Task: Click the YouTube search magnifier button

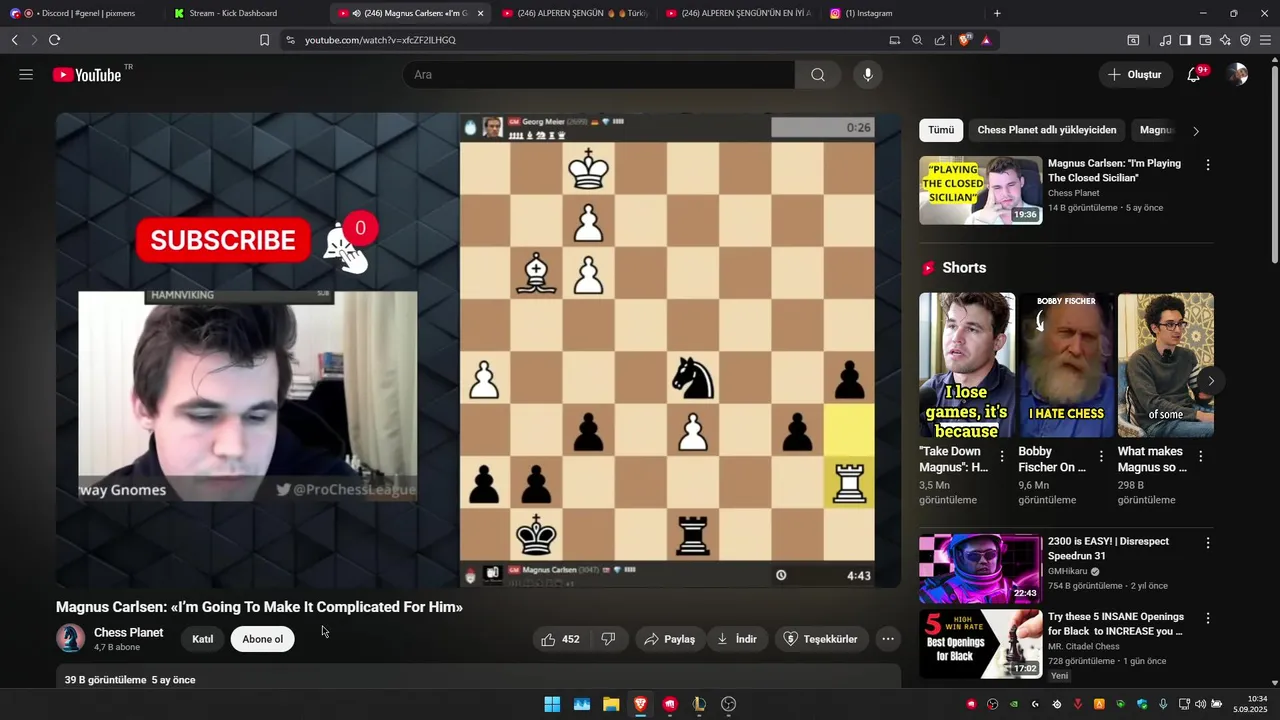Action: click(x=818, y=75)
